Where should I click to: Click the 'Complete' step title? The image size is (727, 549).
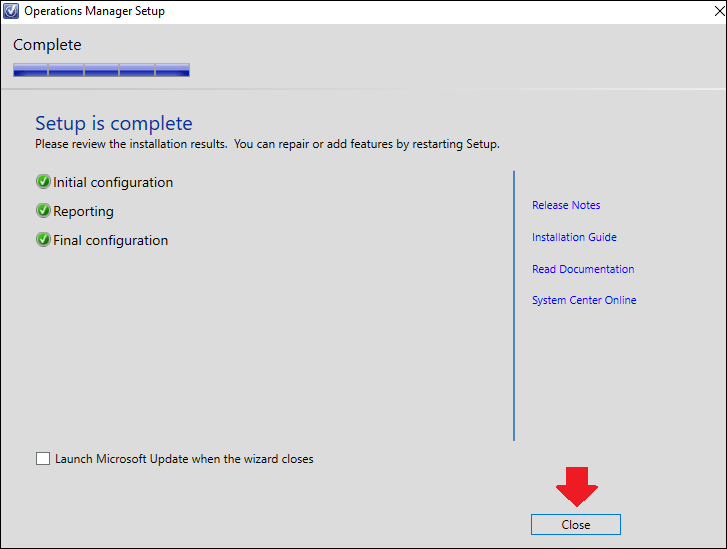[47, 45]
